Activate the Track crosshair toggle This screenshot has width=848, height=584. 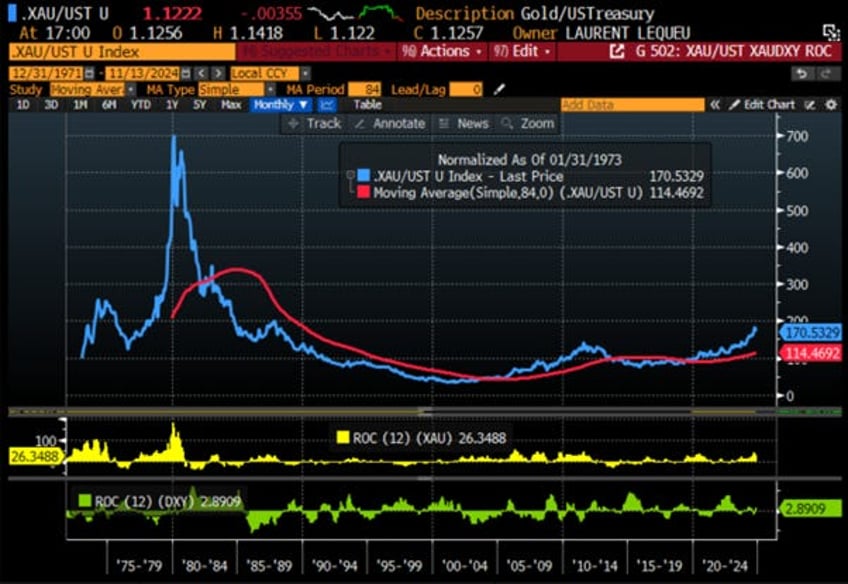315,123
